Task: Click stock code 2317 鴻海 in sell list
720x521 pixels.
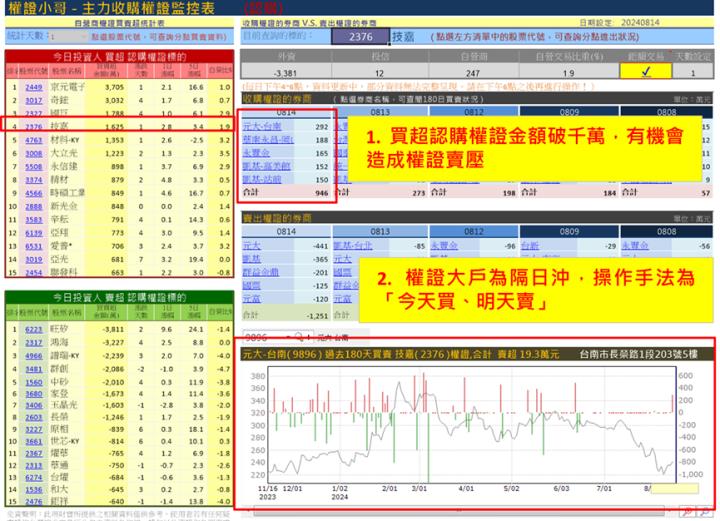Action: (33, 342)
